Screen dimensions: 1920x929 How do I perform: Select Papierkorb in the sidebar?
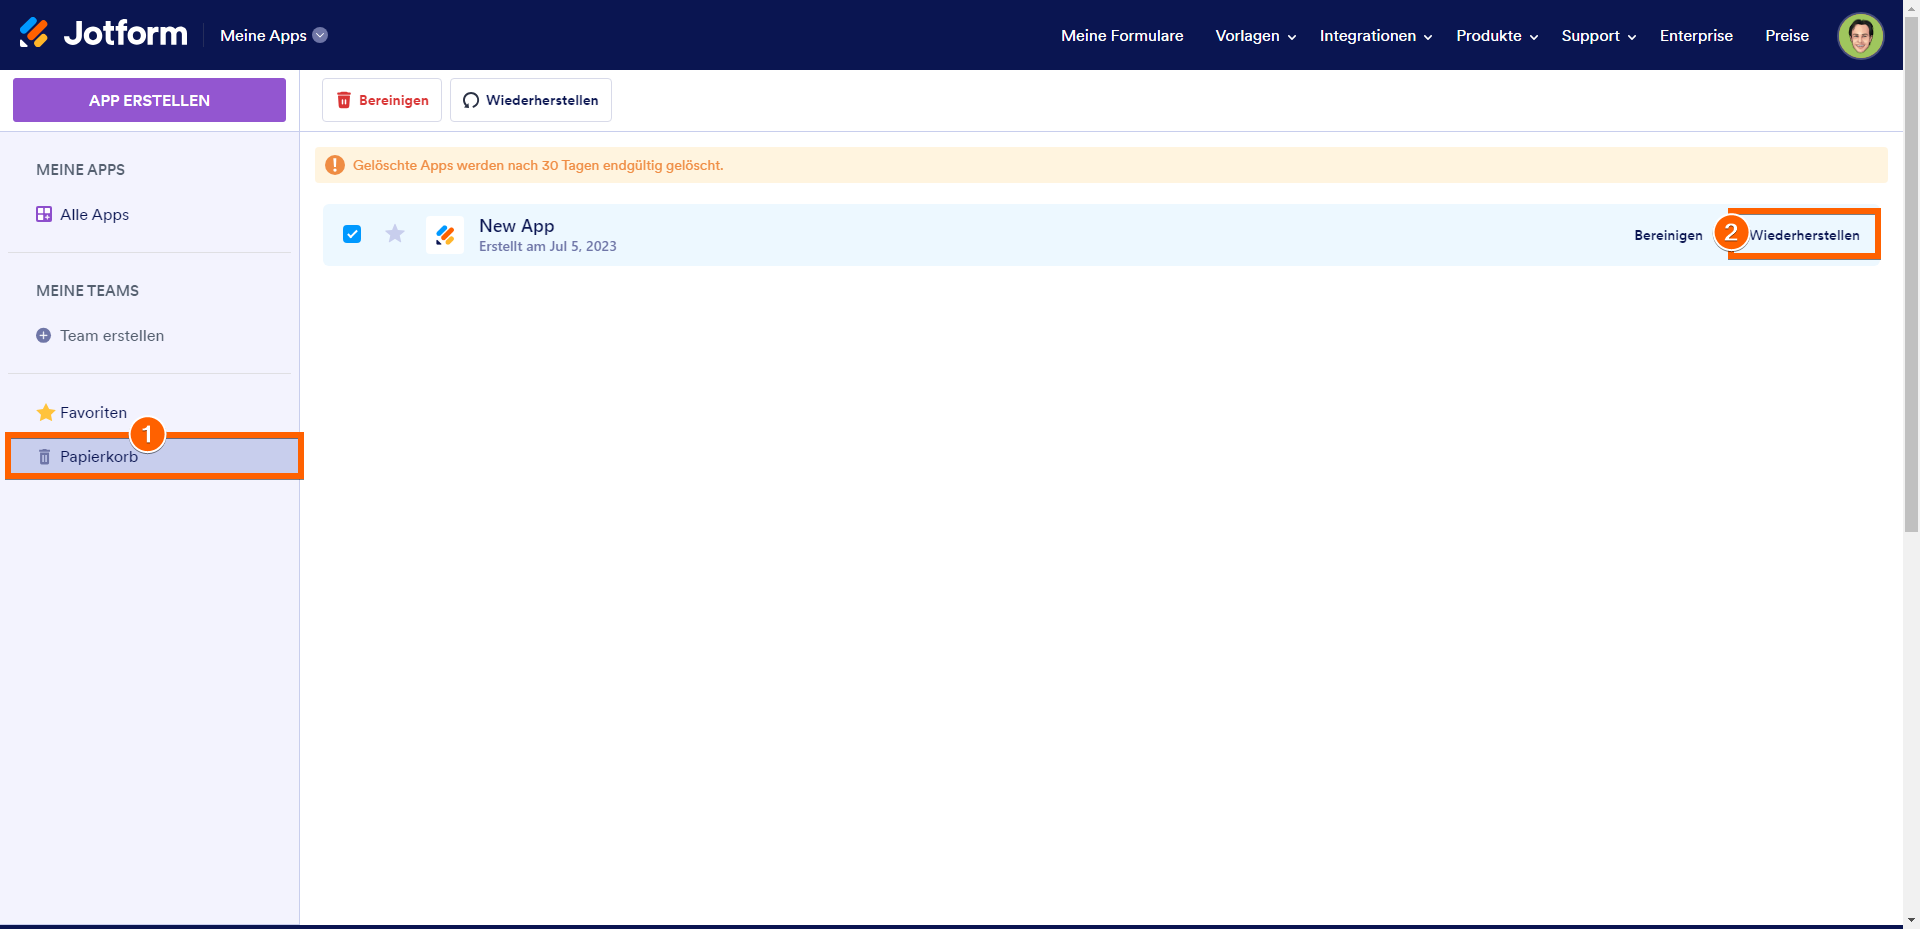click(x=153, y=456)
